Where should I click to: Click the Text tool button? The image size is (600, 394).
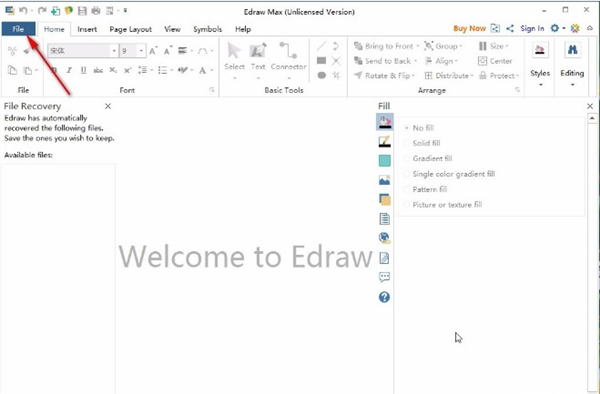tap(258, 60)
